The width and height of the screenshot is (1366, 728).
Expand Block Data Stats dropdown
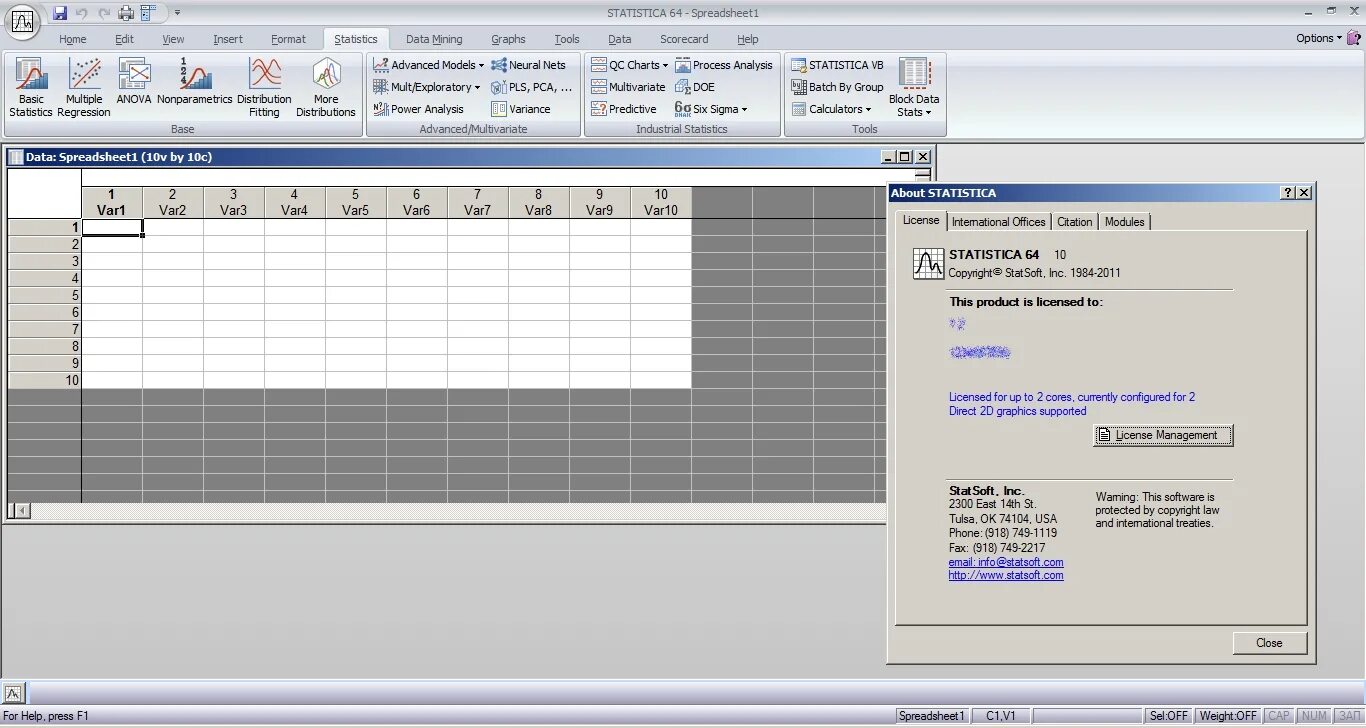pyautogui.click(x=914, y=88)
